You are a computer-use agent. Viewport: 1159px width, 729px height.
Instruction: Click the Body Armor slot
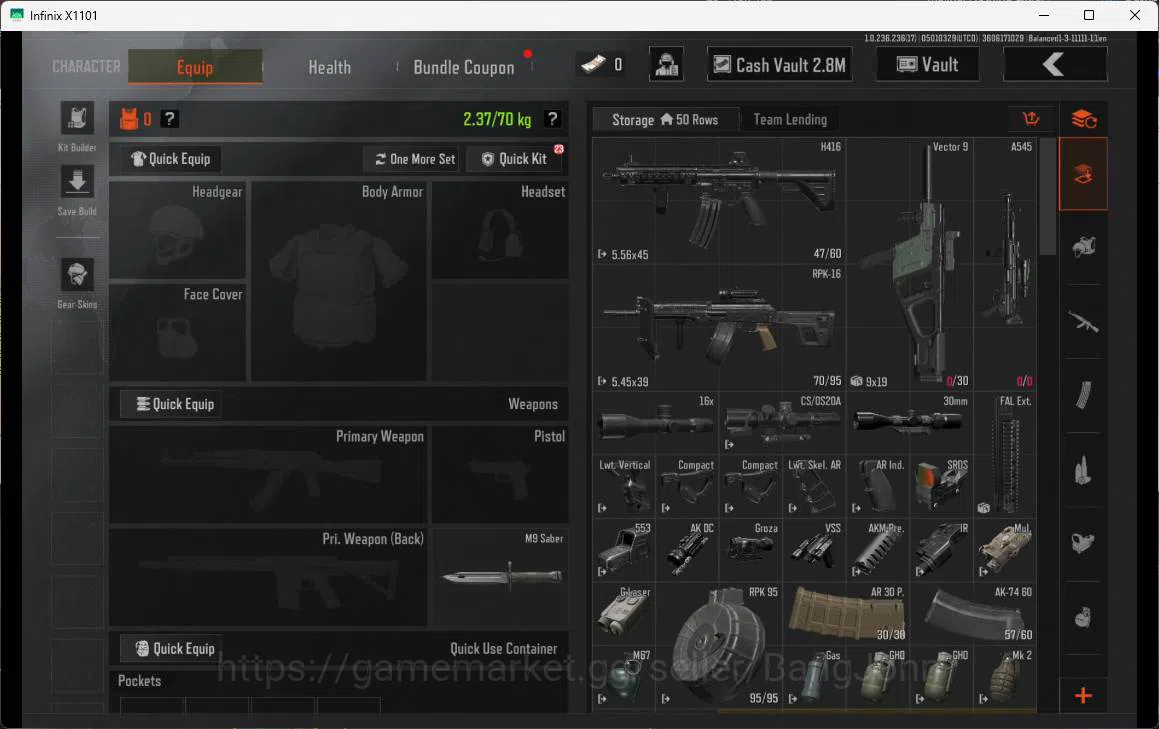click(x=339, y=281)
